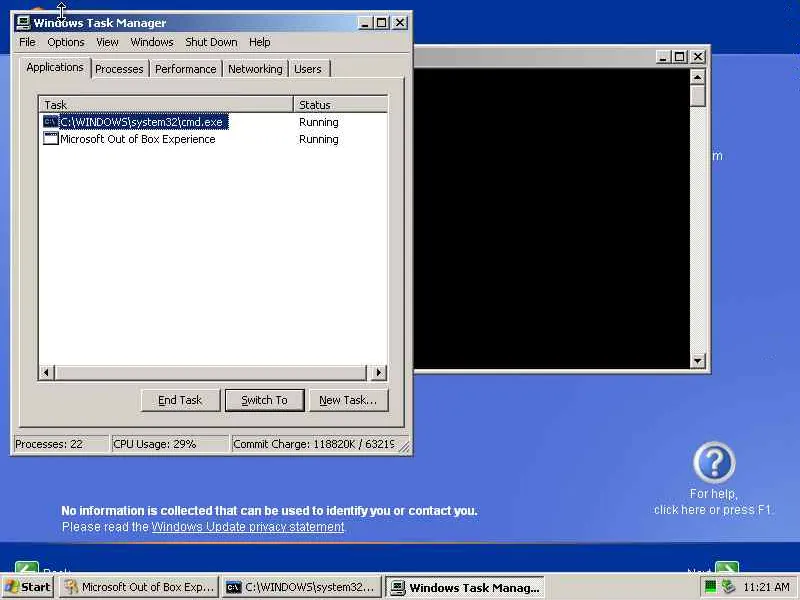This screenshot has height=600, width=800.
Task: Sort by the Status column header
Action: point(340,105)
